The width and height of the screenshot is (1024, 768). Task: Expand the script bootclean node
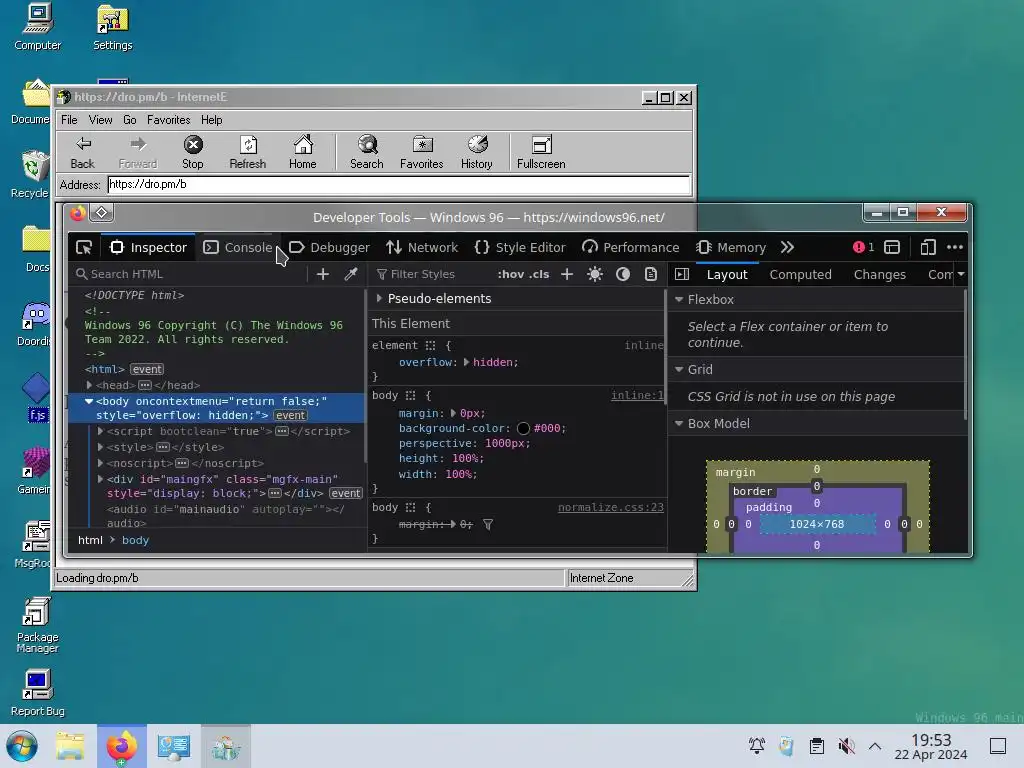(x=100, y=431)
